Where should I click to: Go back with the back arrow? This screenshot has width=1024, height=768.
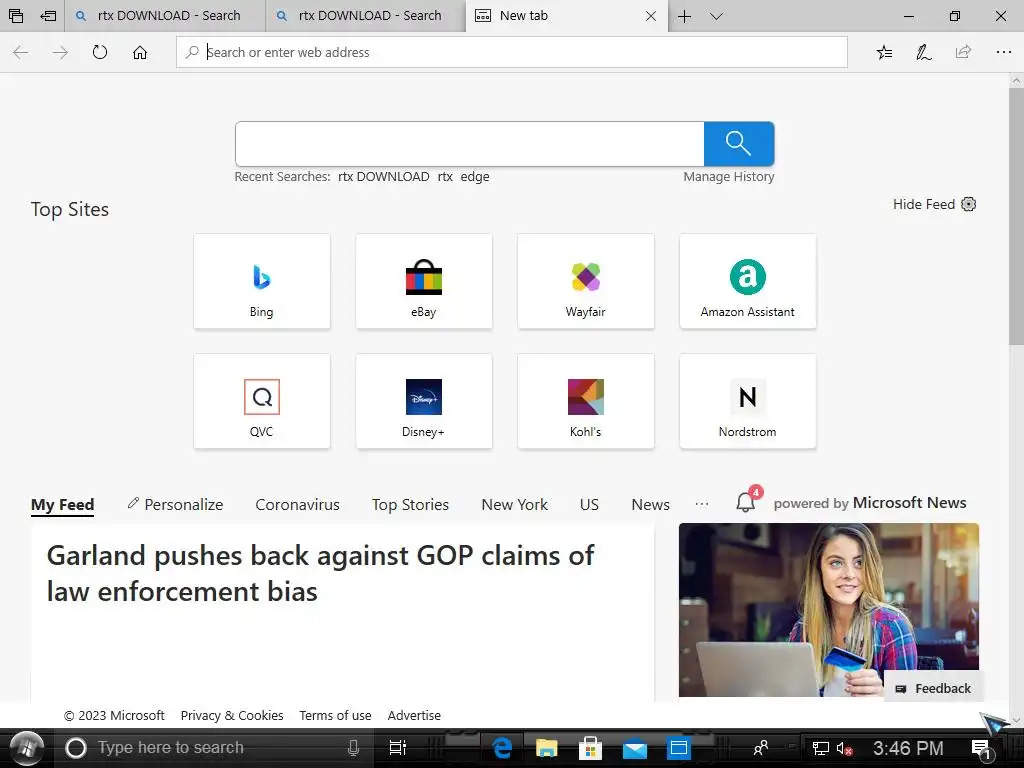click(21, 52)
